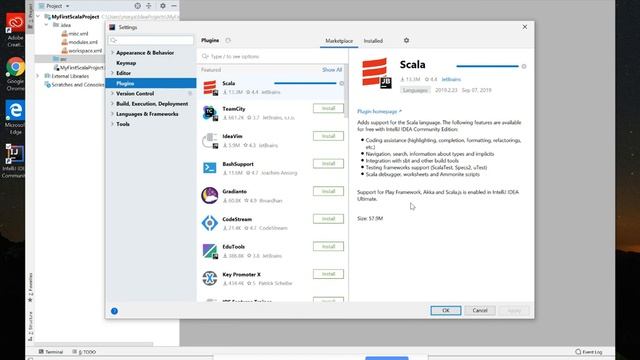Screen dimensions: 640x360
Task: Click the help question mark icon
Action: click(114, 311)
